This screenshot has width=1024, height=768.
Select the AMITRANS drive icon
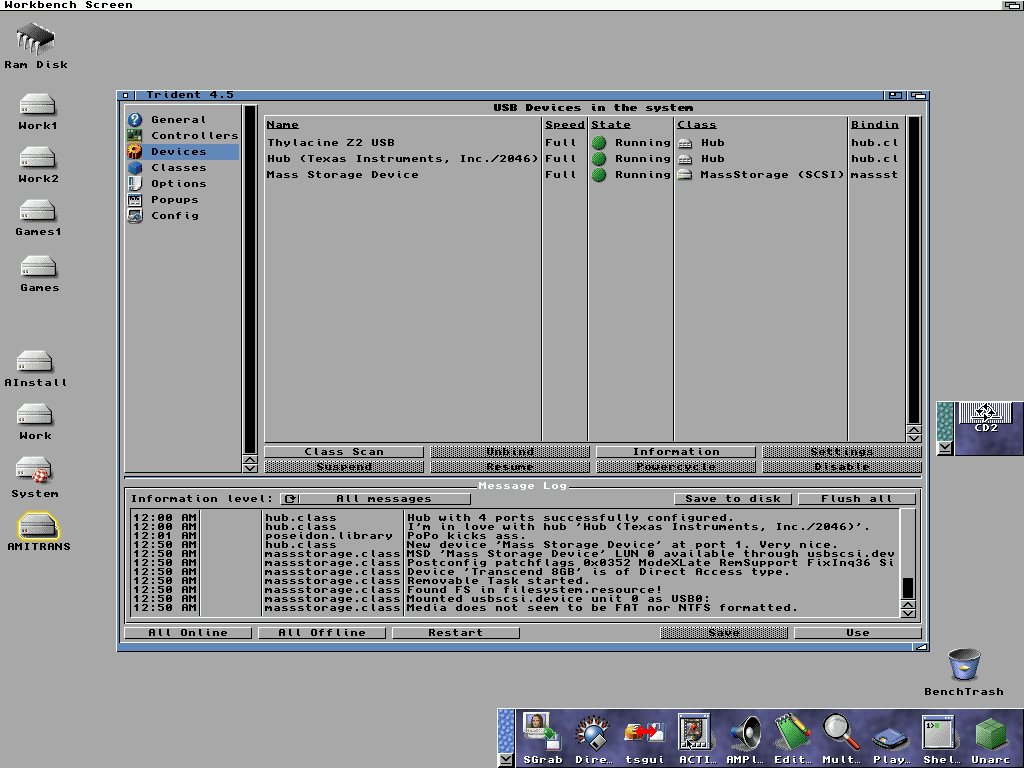[x=38, y=526]
